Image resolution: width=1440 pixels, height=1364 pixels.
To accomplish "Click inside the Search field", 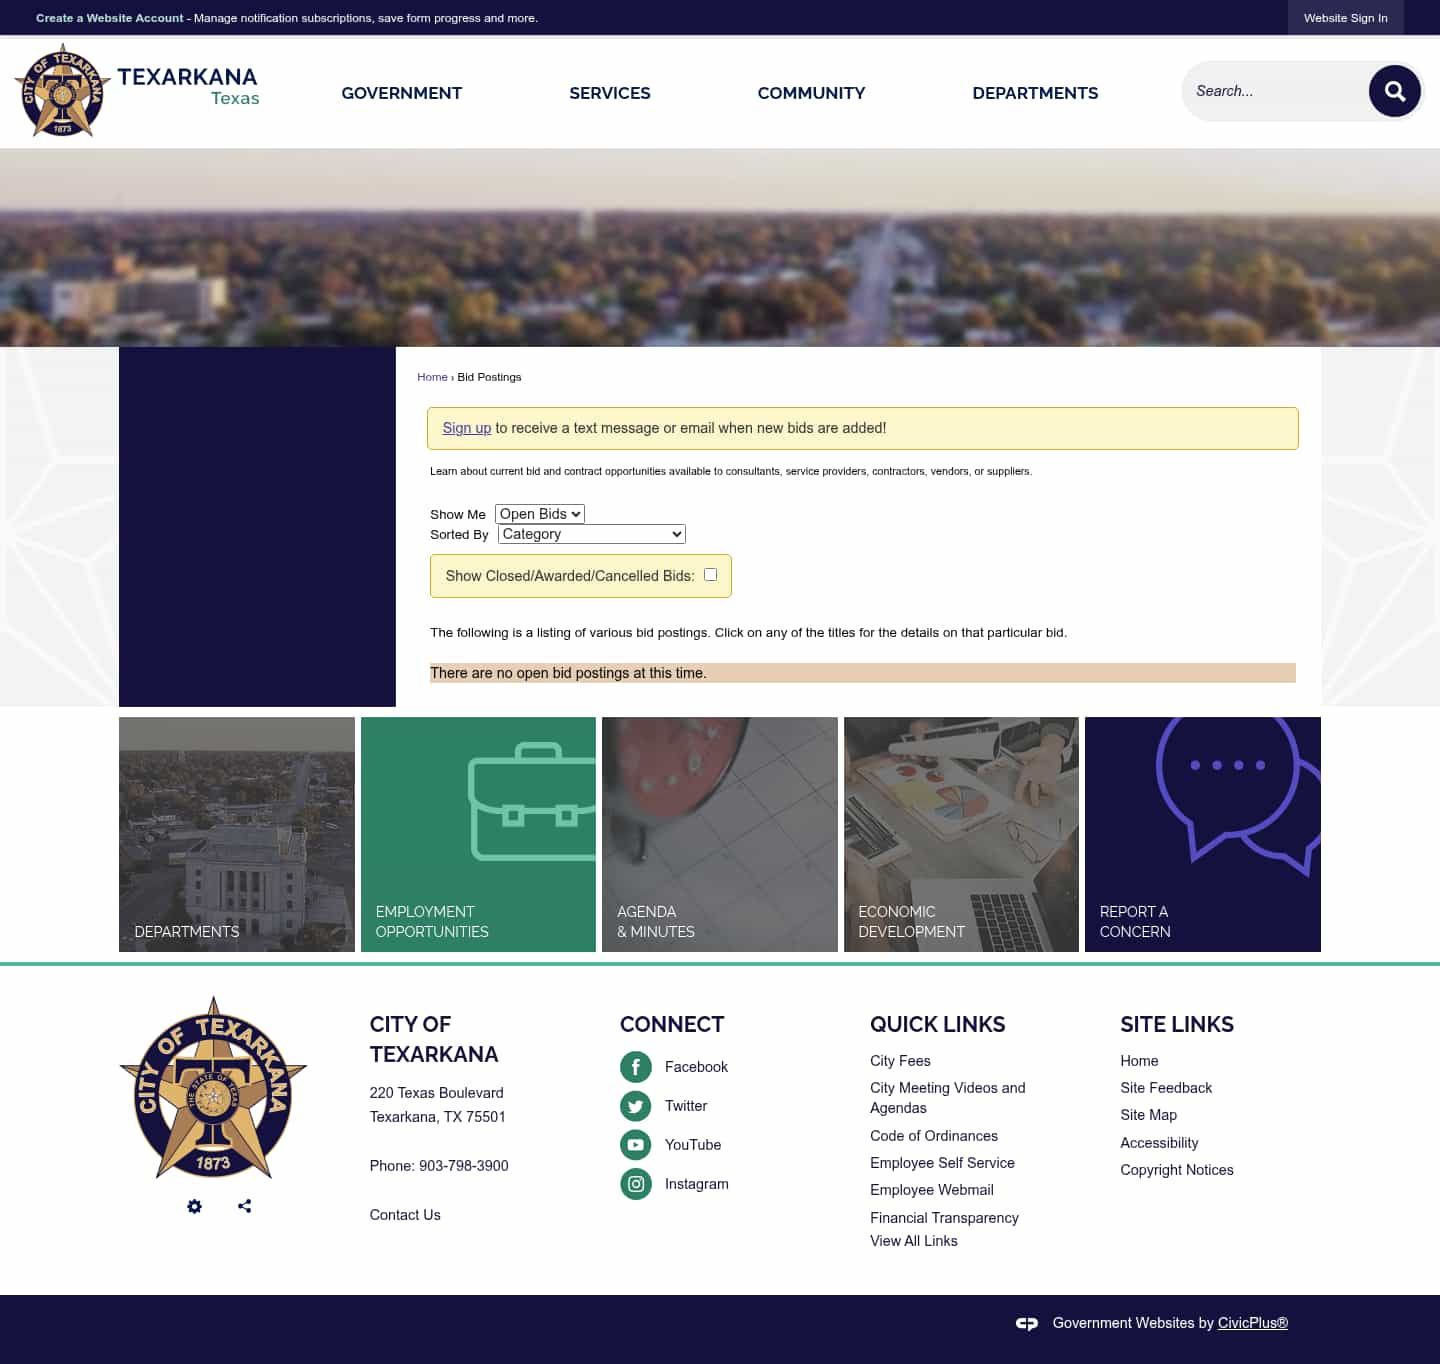I will tap(1275, 91).
